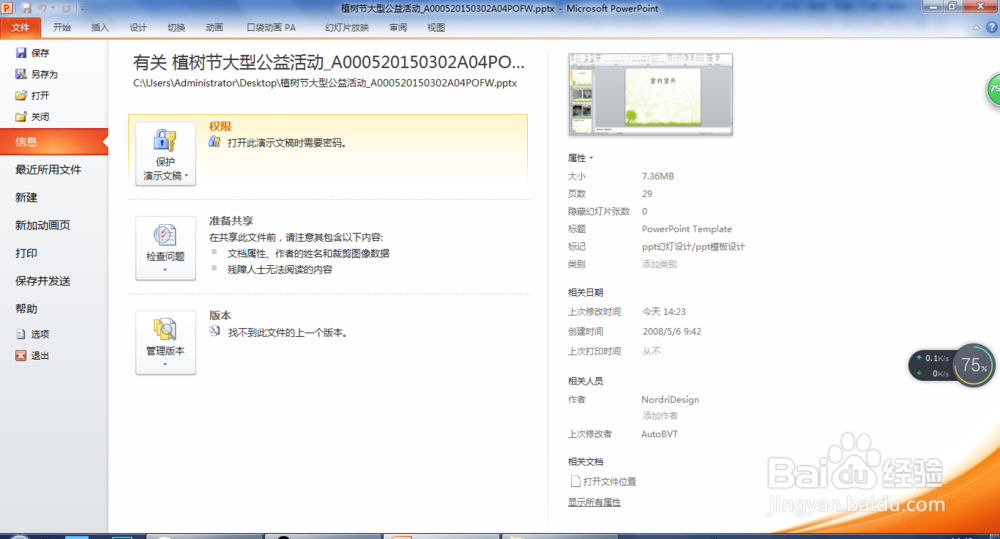Click the green 75 badge at right edge
This screenshot has width=1000, height=539.
[993, 90]
